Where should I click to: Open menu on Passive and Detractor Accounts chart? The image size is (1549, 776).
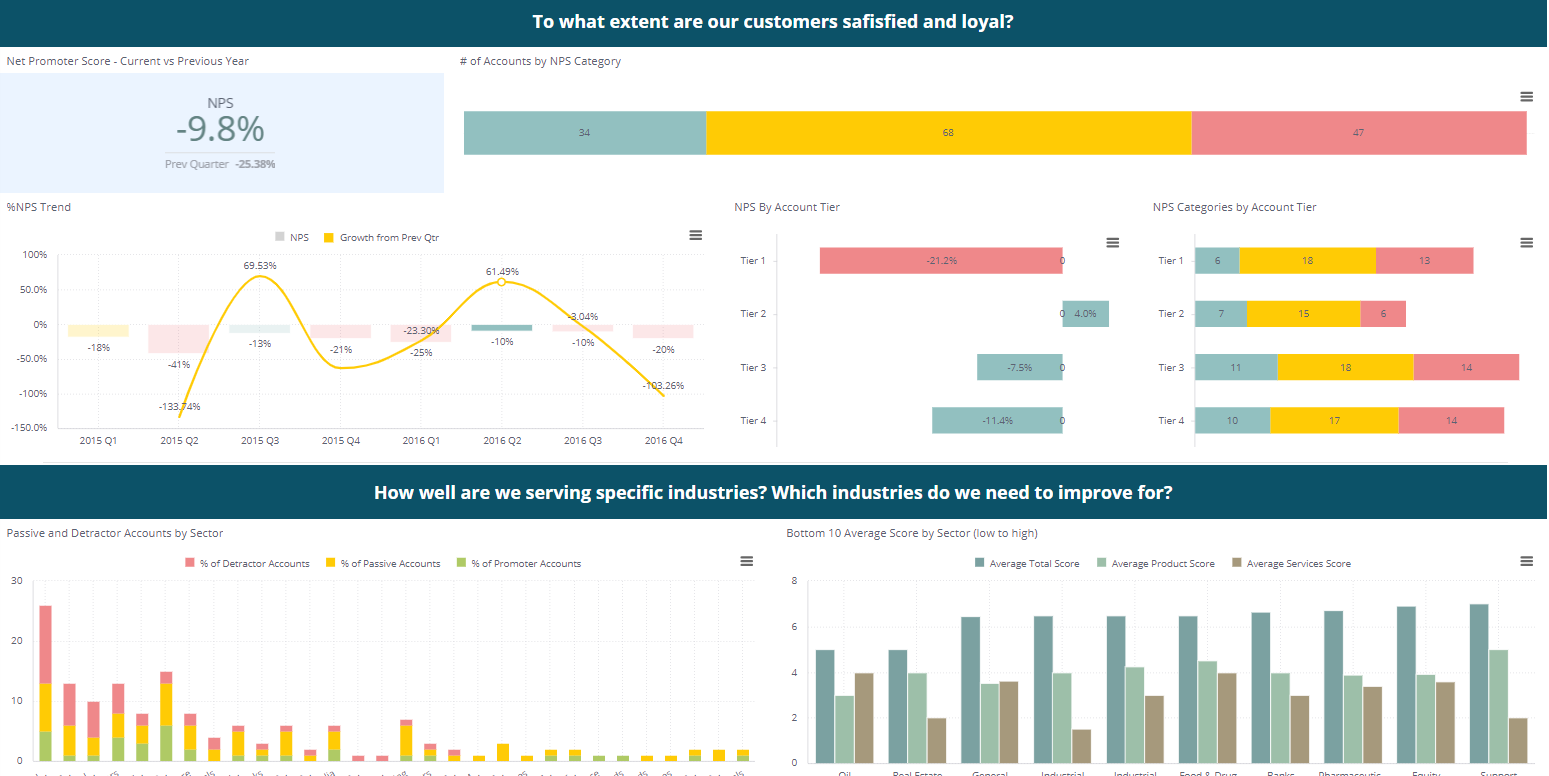click(746, 561)
